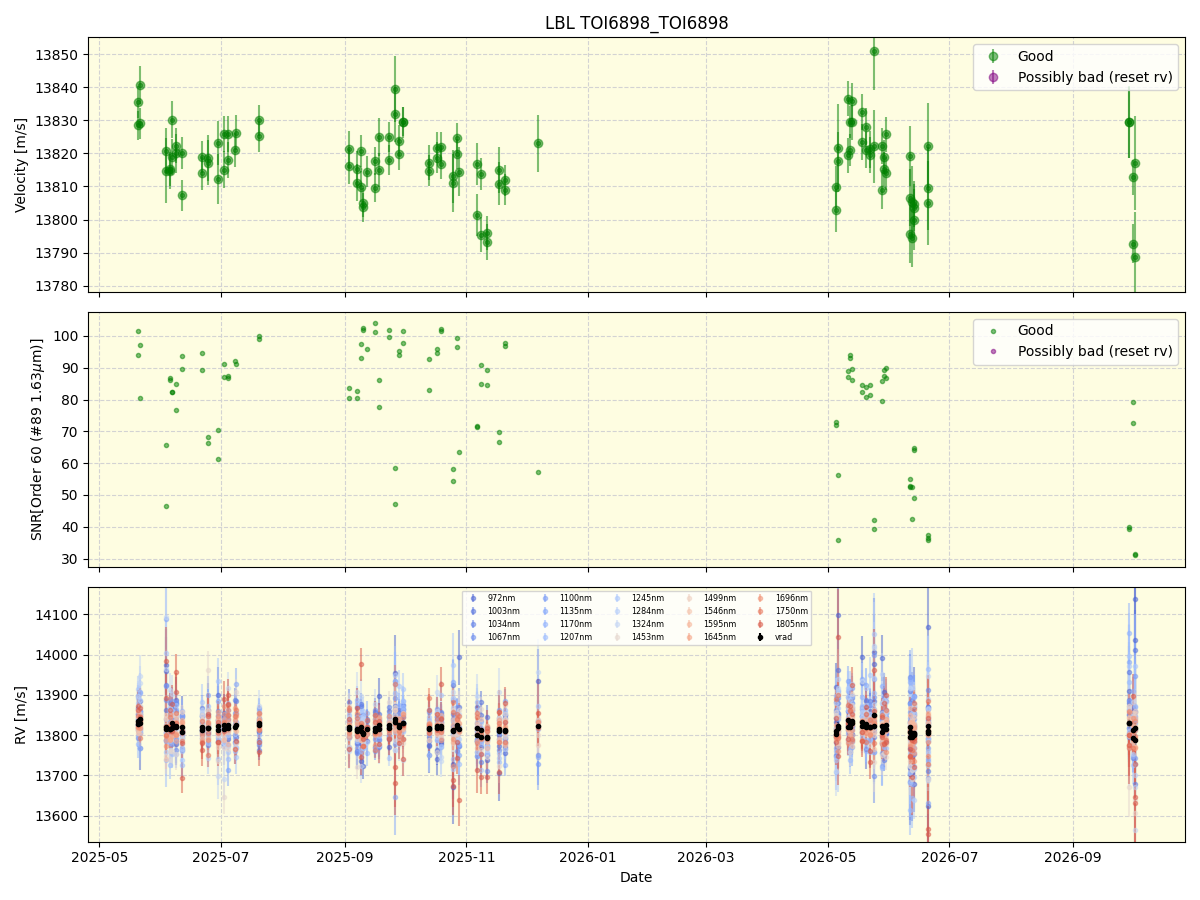This screenshot has height=900, width=1200.
Task: Click the 972nm legend entry
Action: [501, 598]
